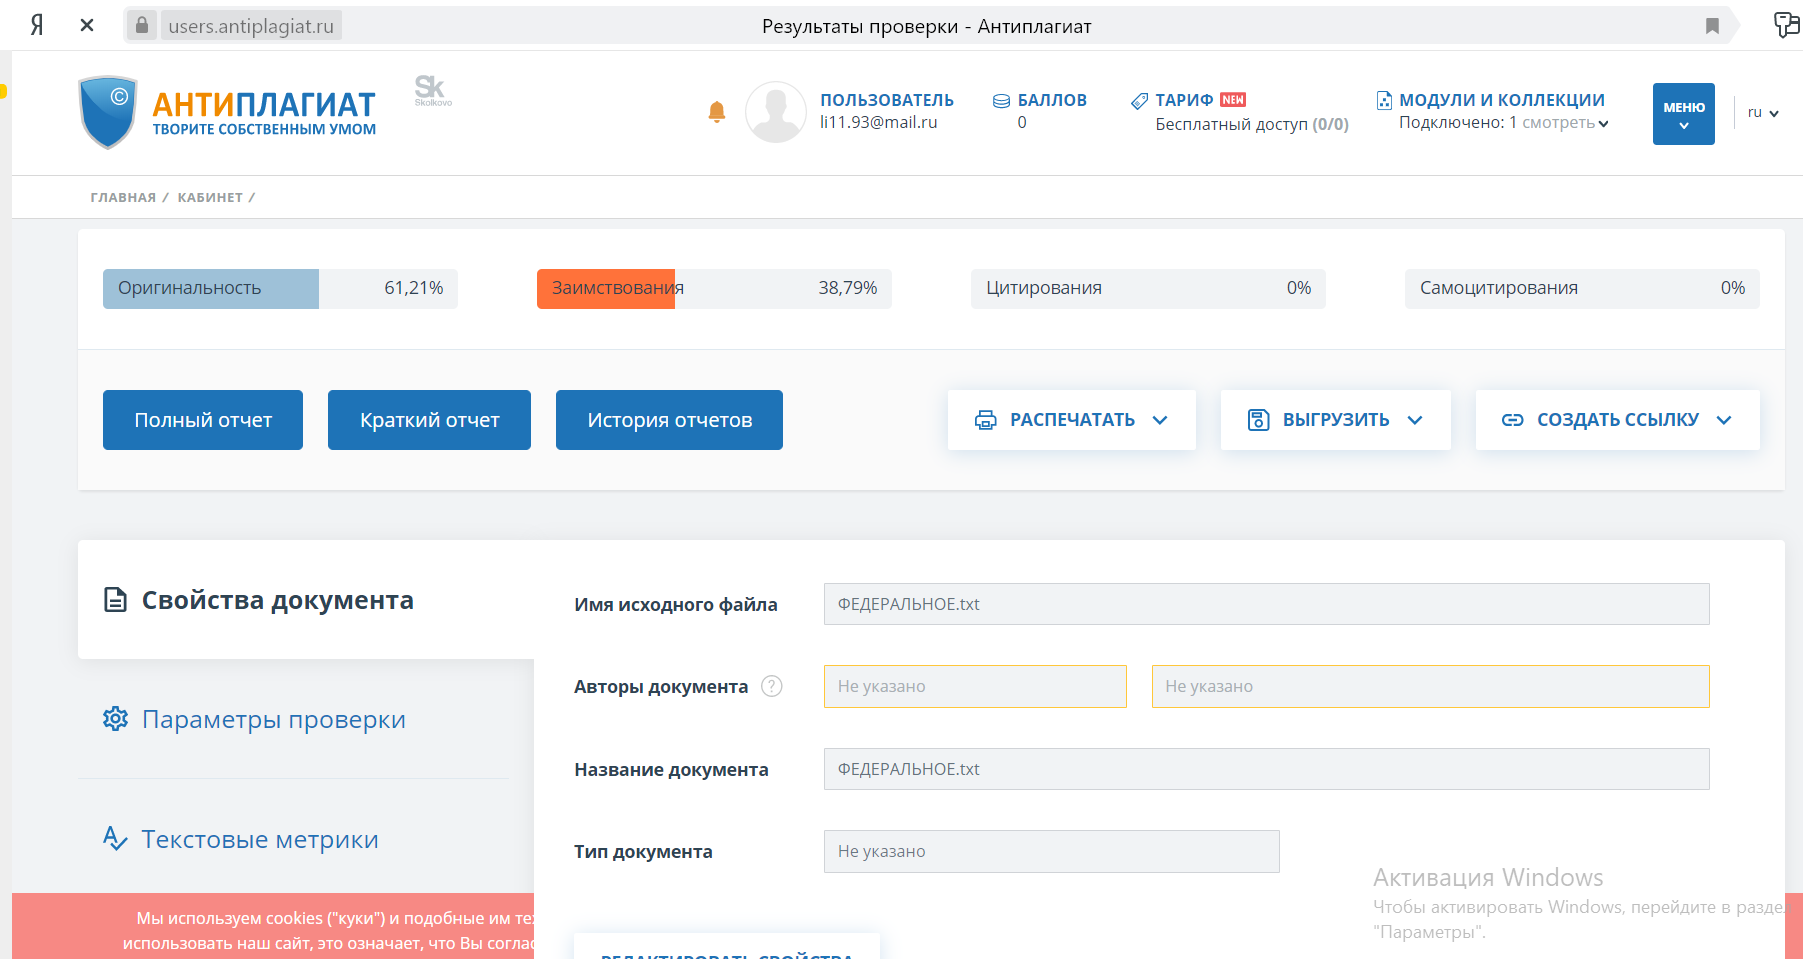Image resolution: width=1803 pixels, height=959 pixels.
Task: Click the Название документа input field
Action: (1266, 769)
